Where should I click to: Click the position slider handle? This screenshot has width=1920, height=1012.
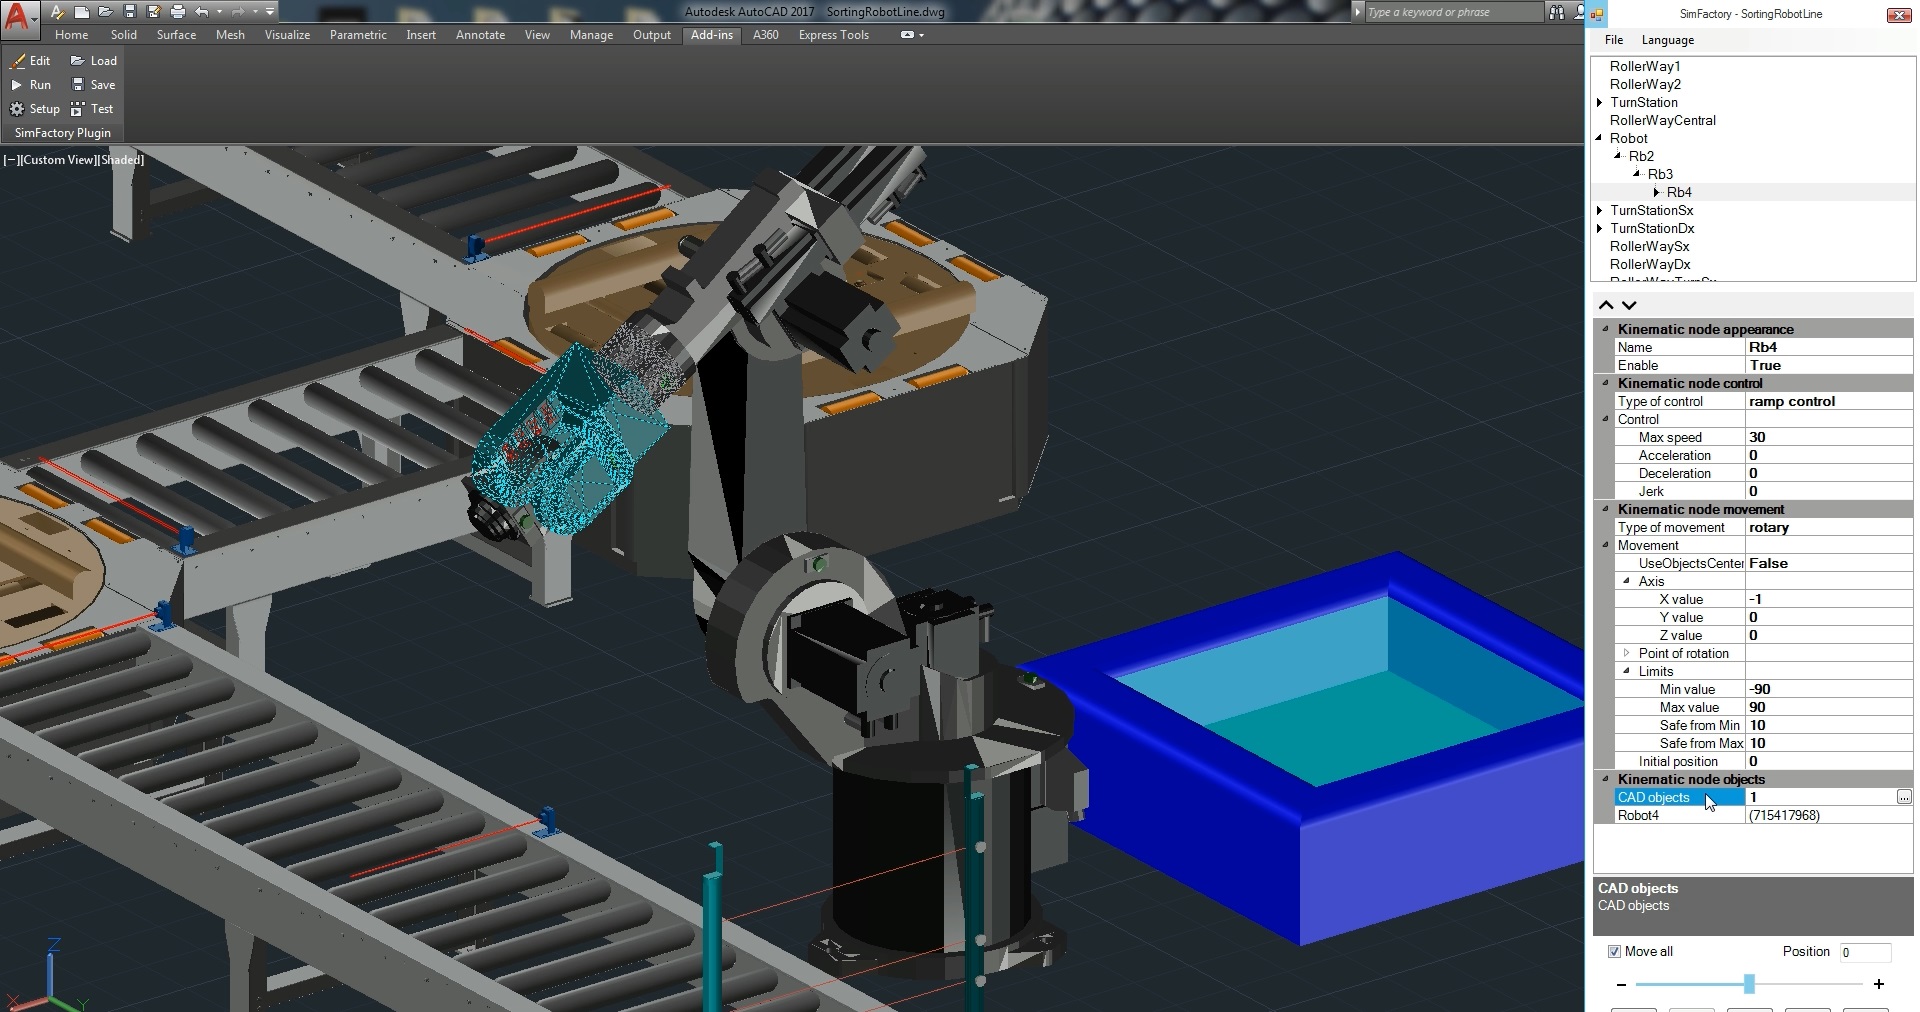point(1749,984)
